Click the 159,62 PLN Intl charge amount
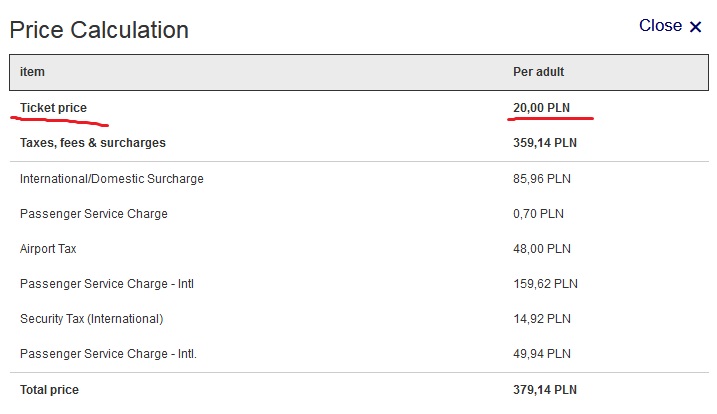This screenshot has width=717, height=414. click(545, 284)
